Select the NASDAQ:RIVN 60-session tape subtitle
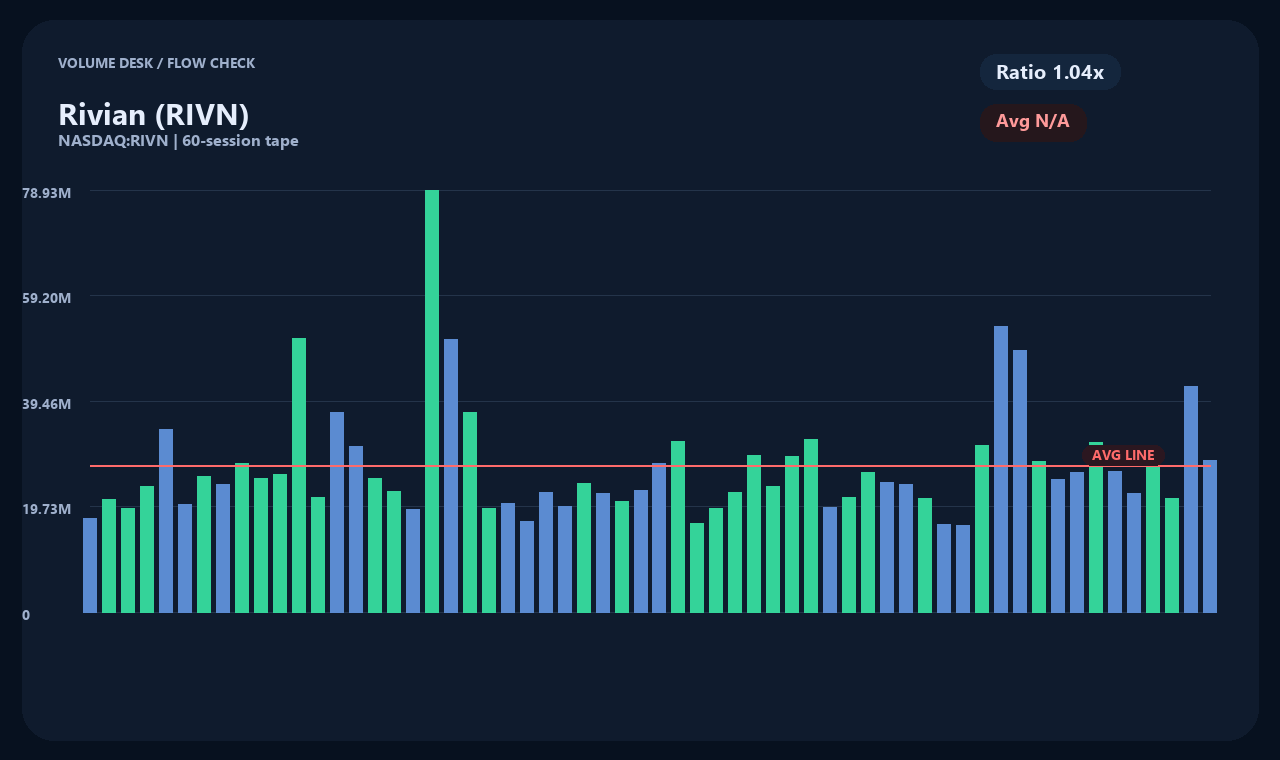This screenshot has height=760, width=1280. (178, 141)
